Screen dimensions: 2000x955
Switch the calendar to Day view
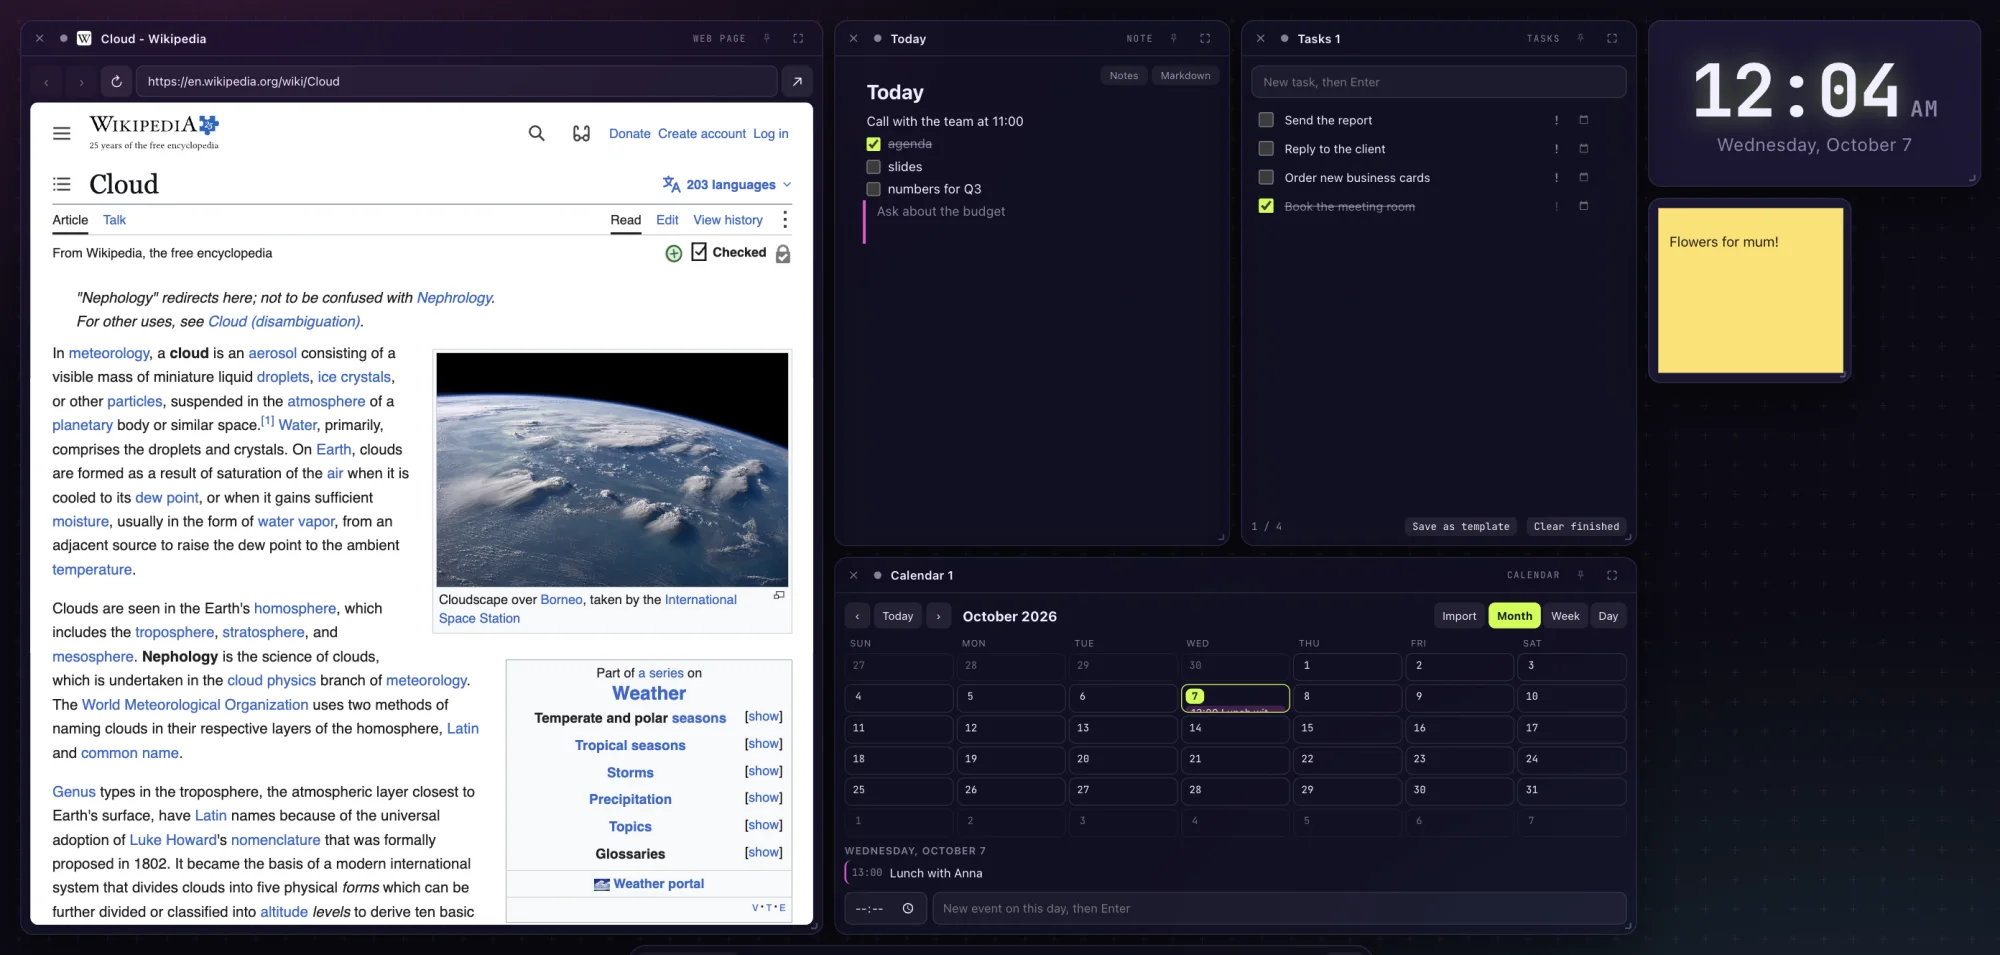[x=1608, y=616]
